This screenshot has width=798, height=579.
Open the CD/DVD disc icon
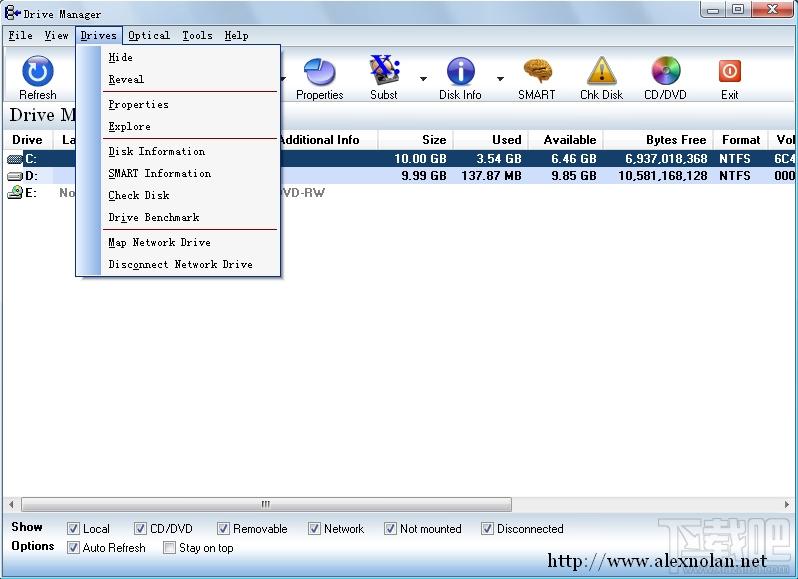coord(666,71)
